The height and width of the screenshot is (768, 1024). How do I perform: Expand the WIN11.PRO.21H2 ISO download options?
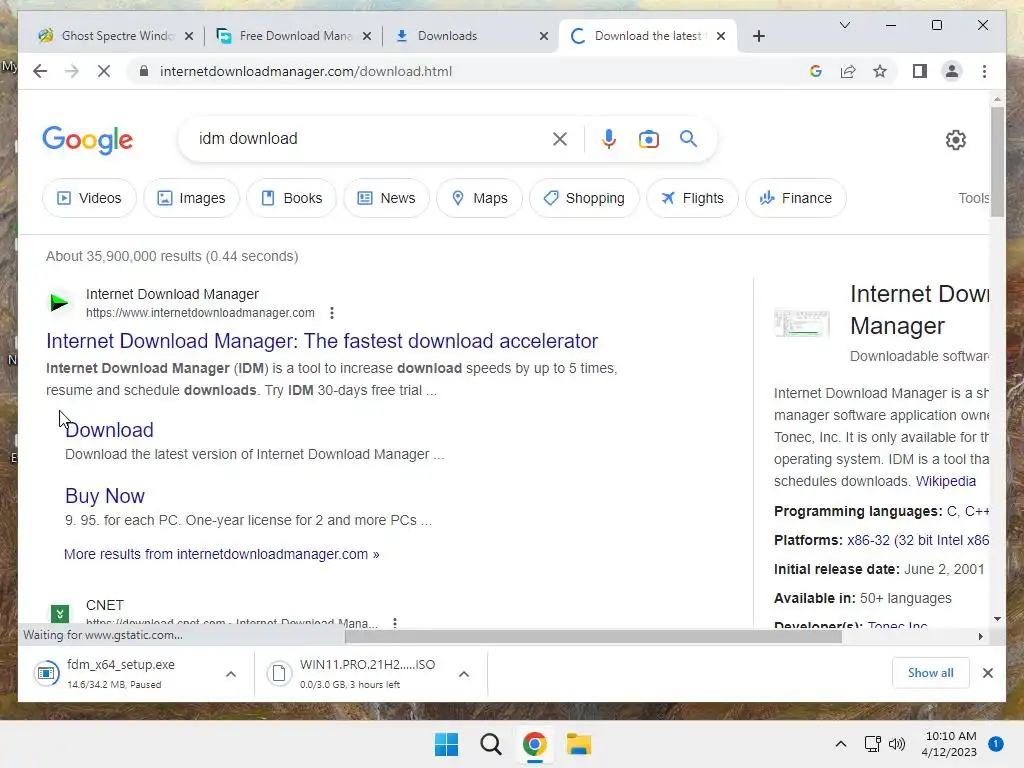click(464, 674)
